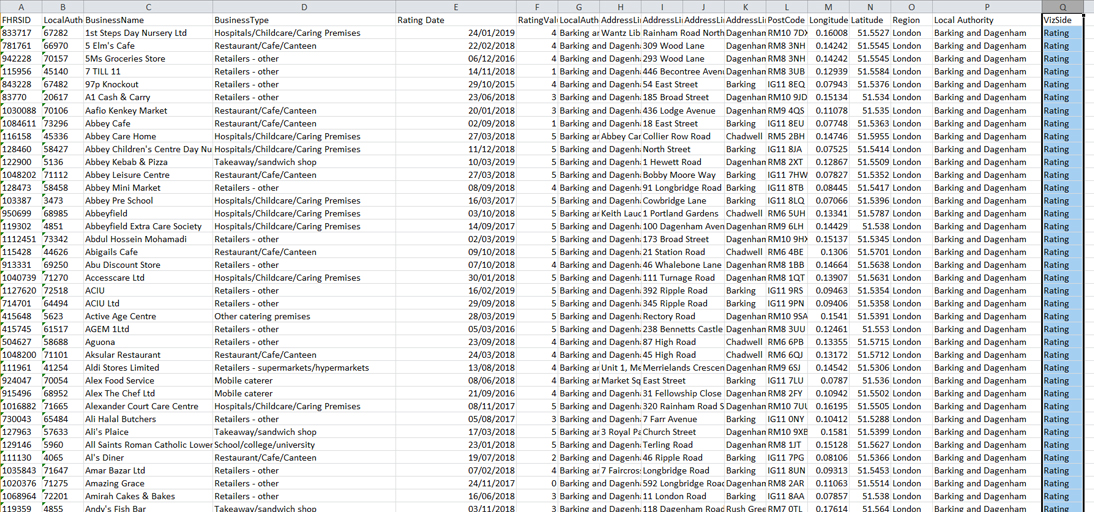Select column D header
1094x512 pixels.
[x=303, y=6]
